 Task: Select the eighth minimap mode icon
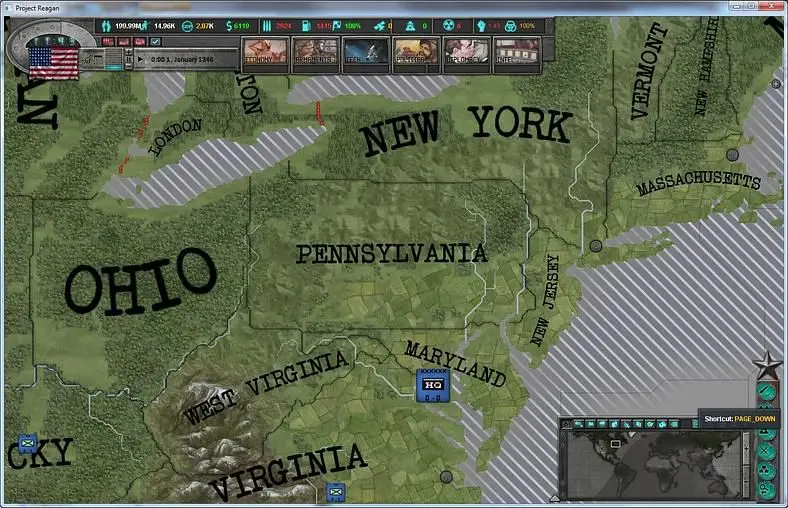click(662, 424)
